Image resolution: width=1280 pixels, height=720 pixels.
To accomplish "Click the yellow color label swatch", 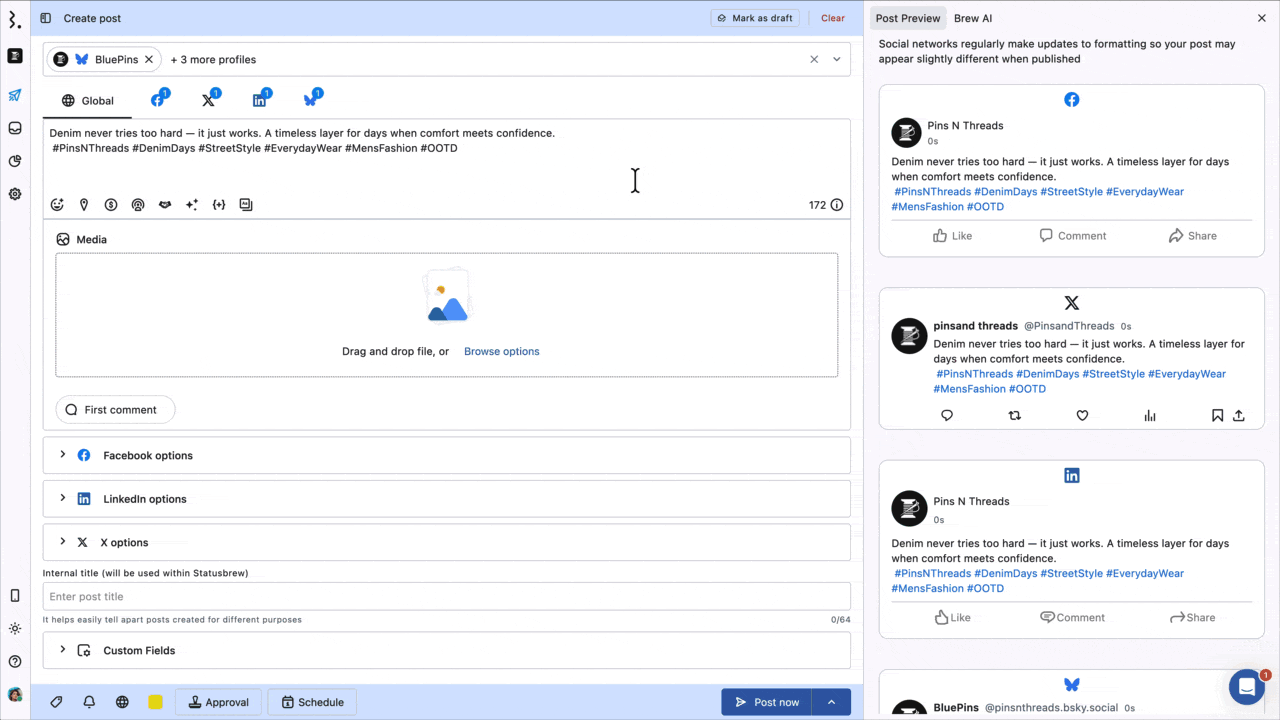I will [155, 702].
